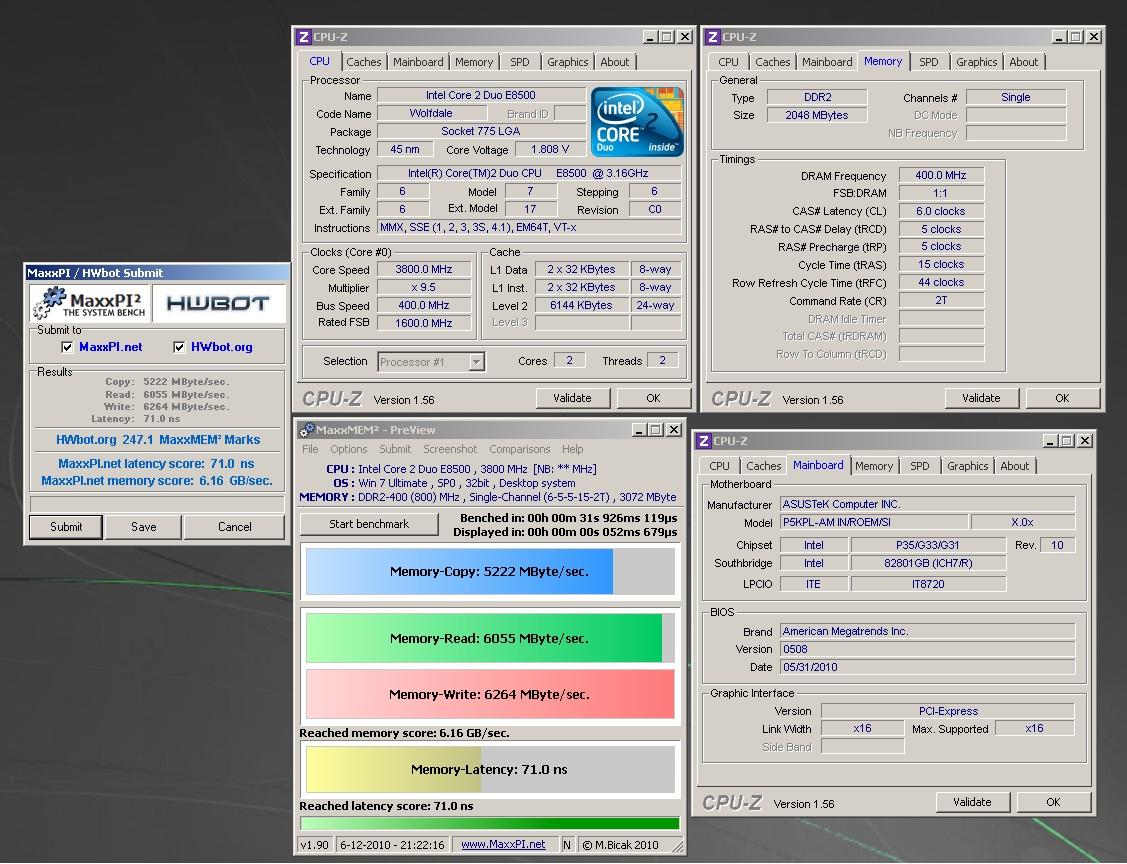Screen dimensions: 1127x864
Task: Expand the Processor #1 selection dropdown
Action: (476, 362)
